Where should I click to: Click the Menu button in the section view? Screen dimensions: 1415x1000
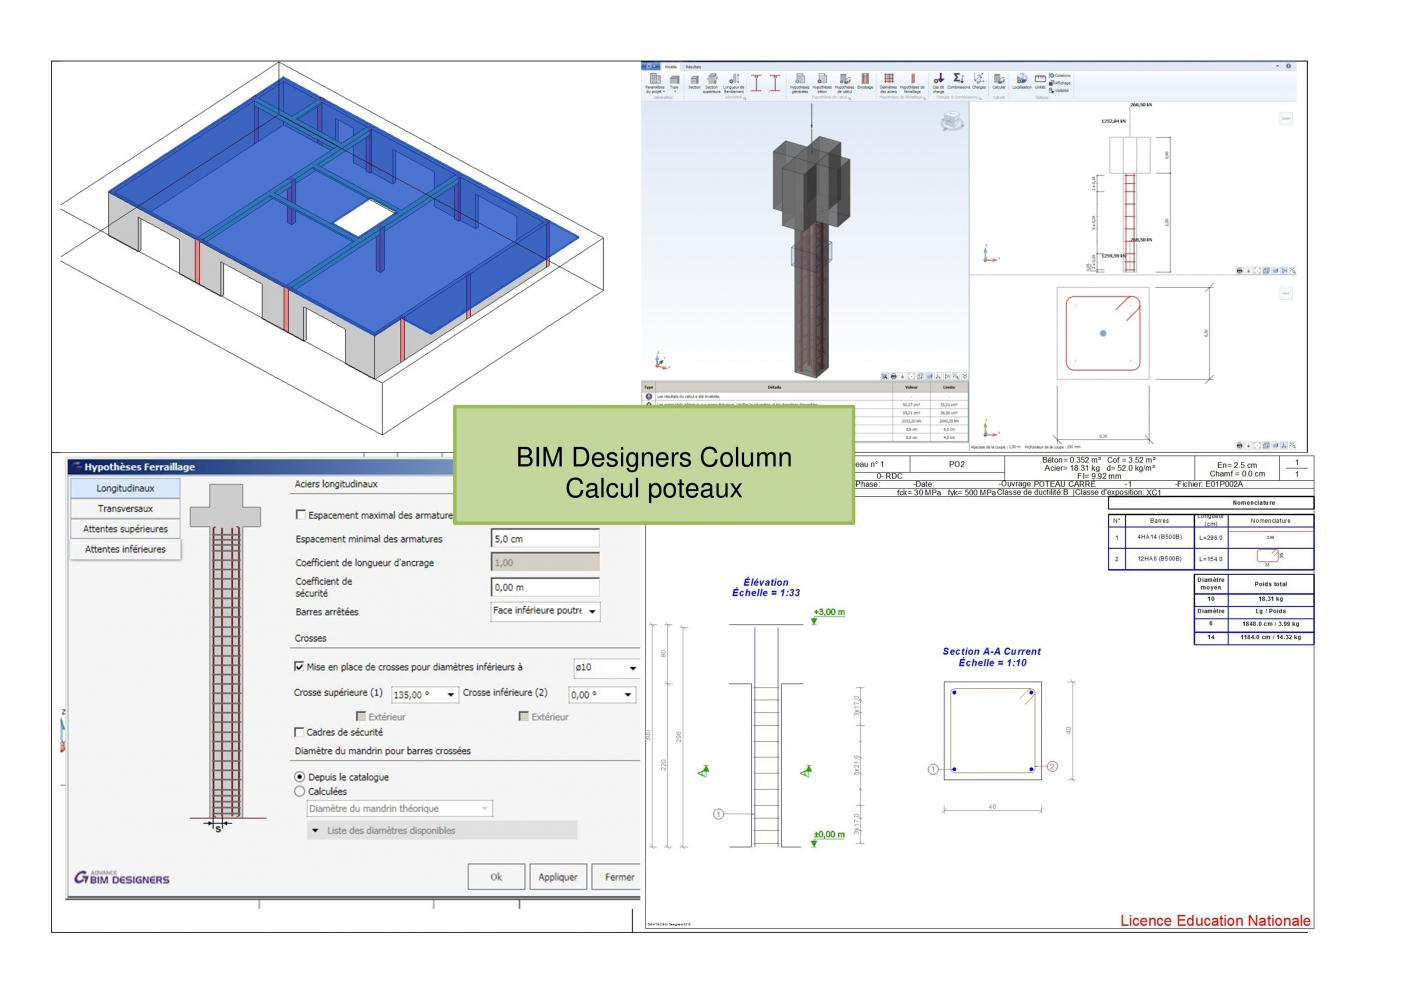click(1287, 294)
